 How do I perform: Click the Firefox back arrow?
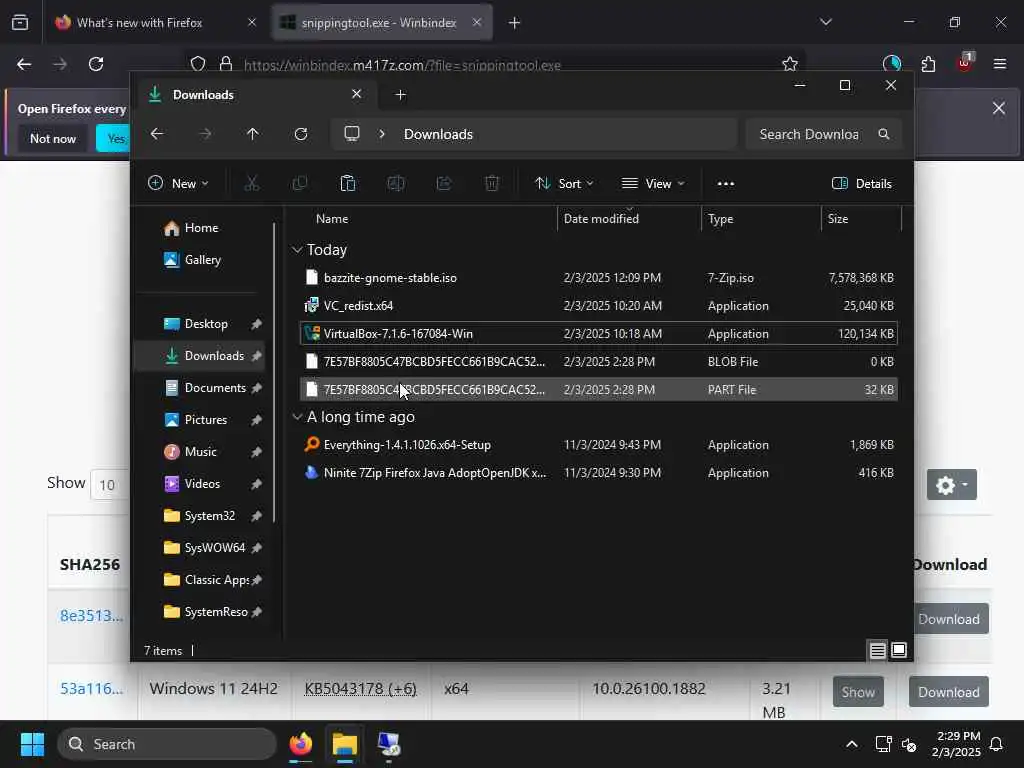coord(24,64)
